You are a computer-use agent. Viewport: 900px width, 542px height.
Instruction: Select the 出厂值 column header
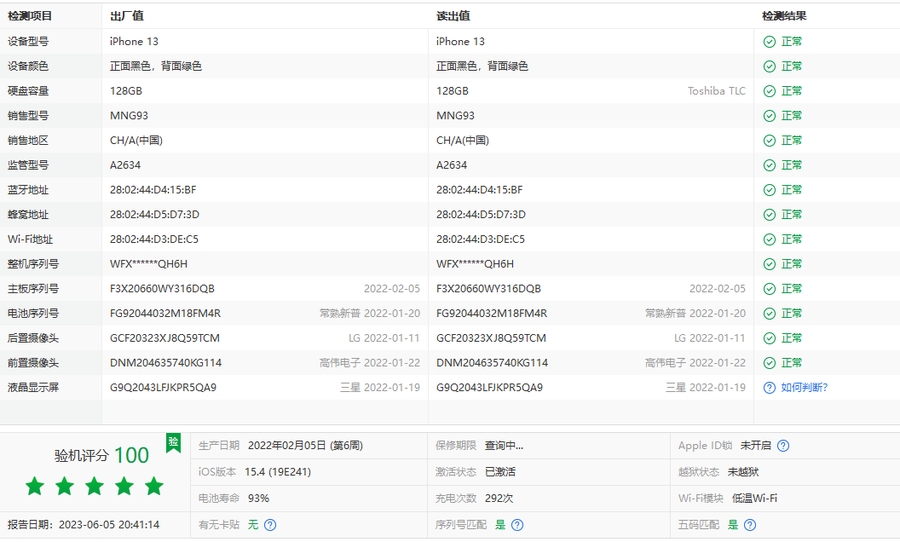126,16
